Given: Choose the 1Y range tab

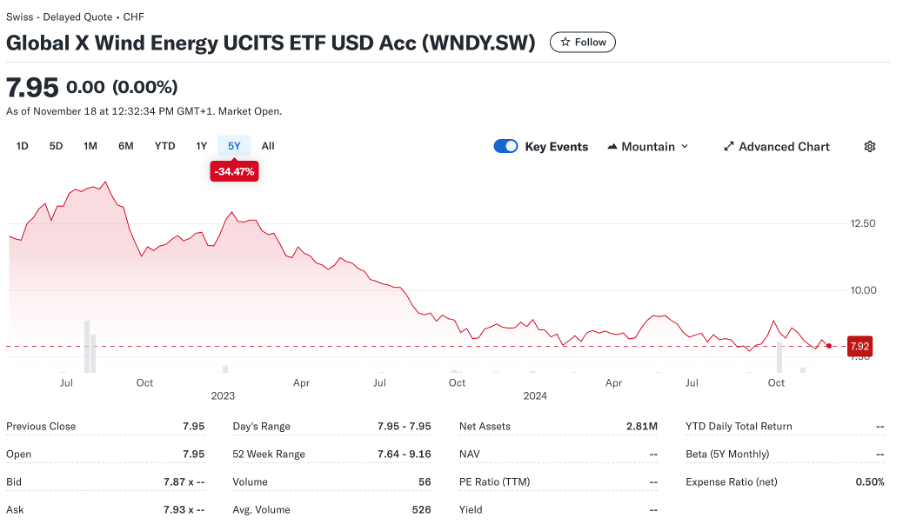Looking at the screenshot, I should 201,146.
